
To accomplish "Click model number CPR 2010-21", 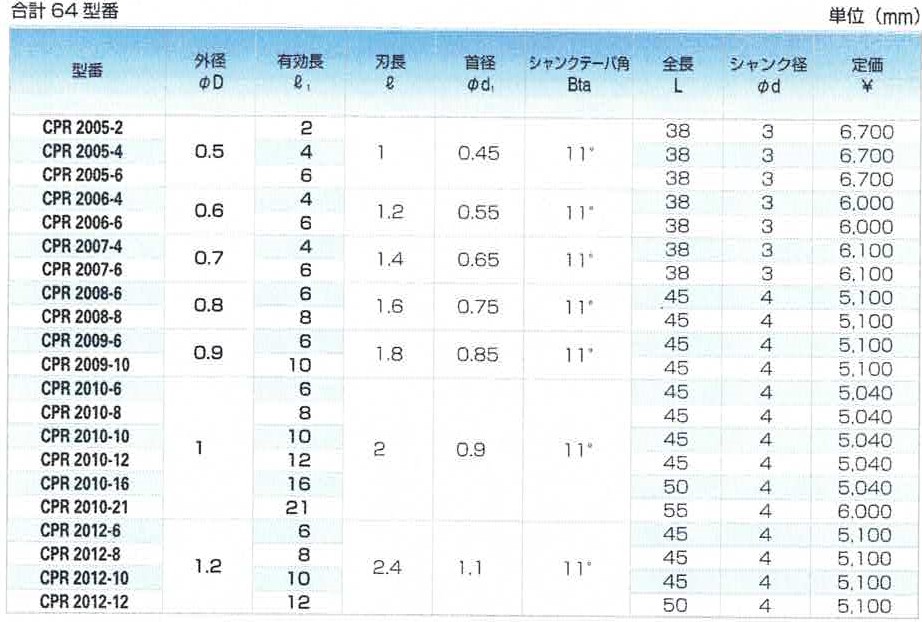I will click(86, 507).
